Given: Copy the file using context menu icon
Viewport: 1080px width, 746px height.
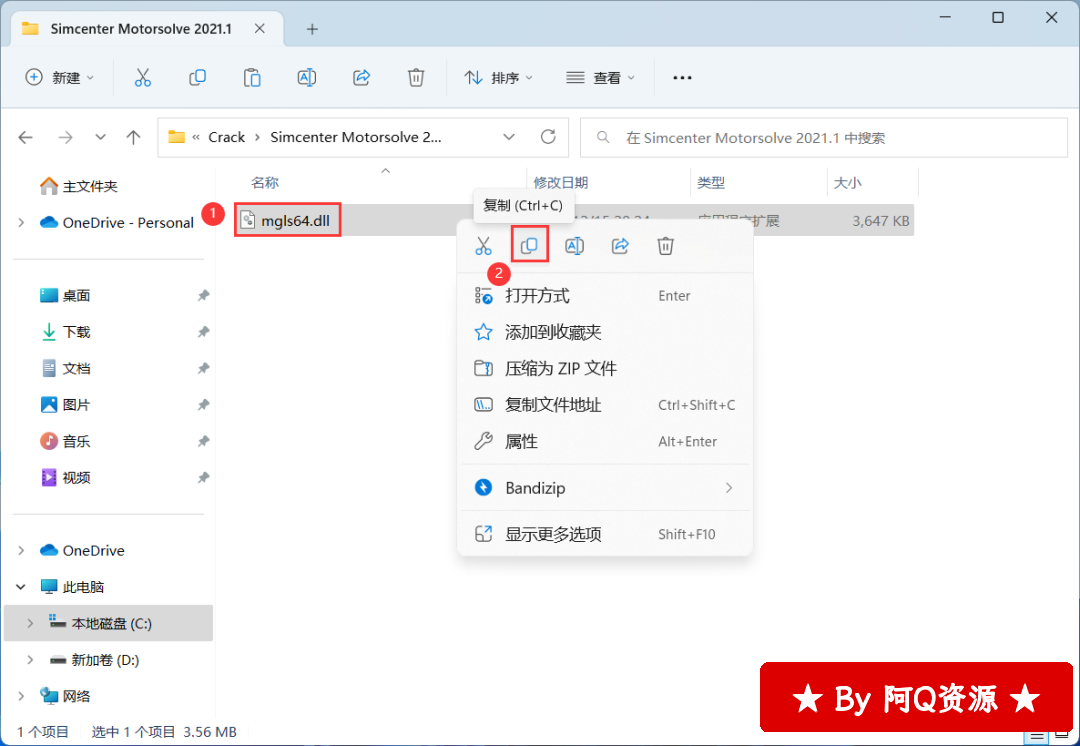Looking at the screenshot, I should tap(529, 245).
